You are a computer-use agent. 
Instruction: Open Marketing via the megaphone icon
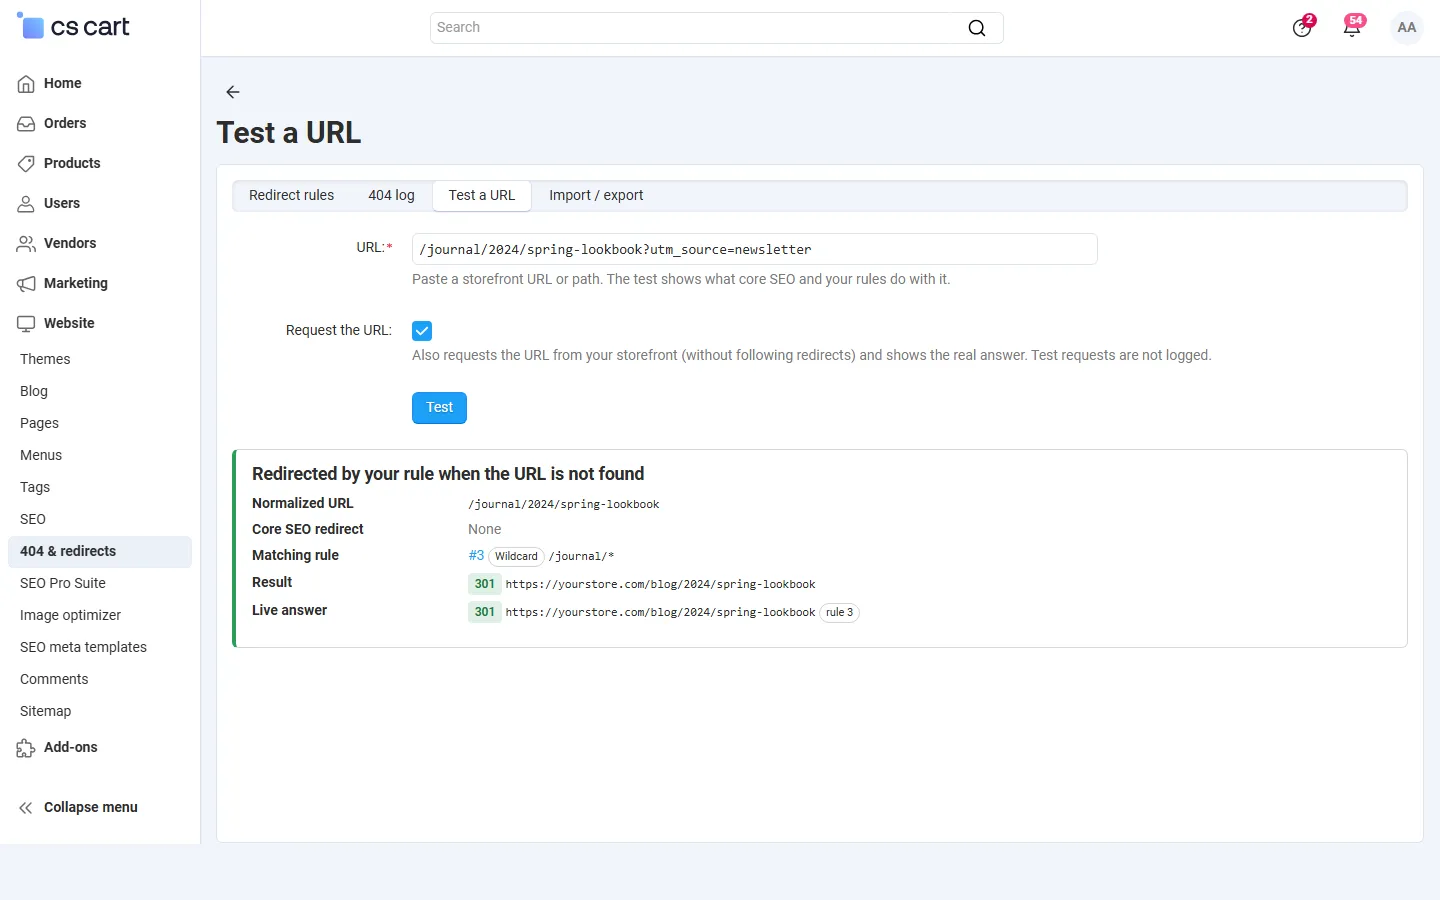tap(26, 284)
